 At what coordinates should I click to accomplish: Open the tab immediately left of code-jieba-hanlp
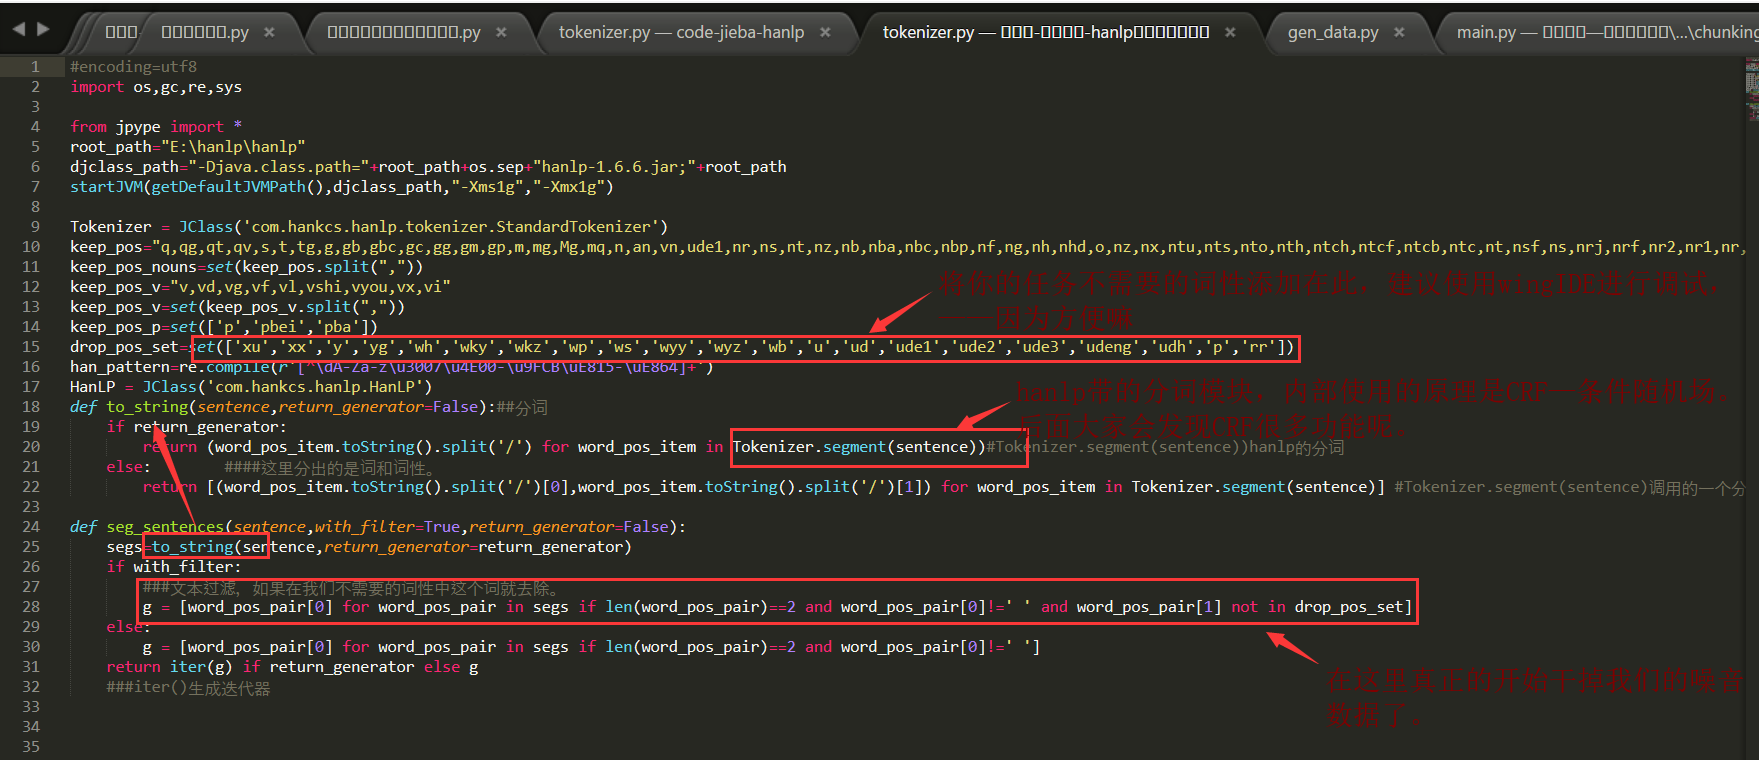point(404,32)
